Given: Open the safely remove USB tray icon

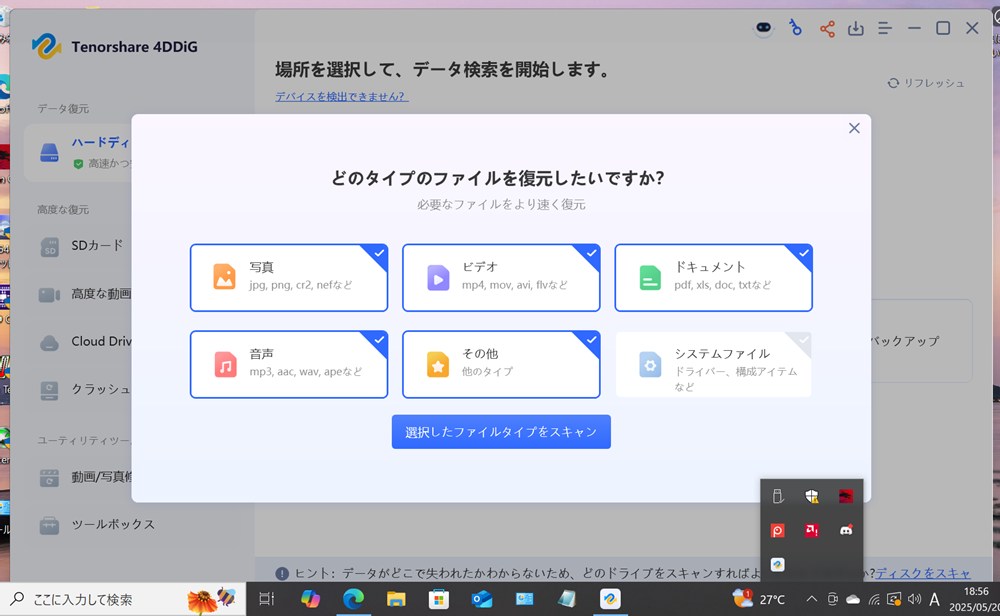Looking at the screenshot, I should 777,496.
